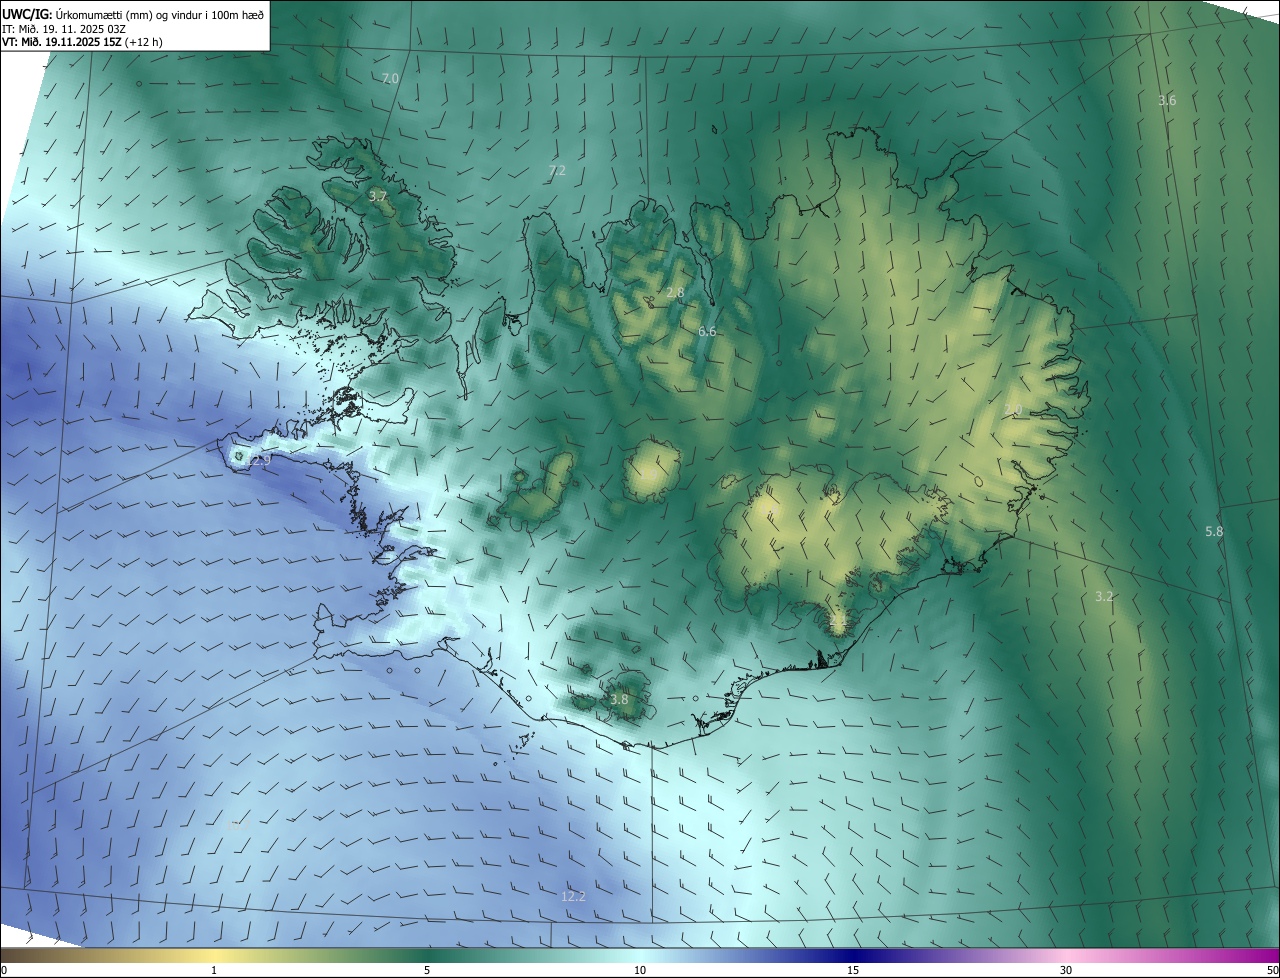The height and width of the screenshot is (978, 1280).
Task: Click the 0 tick on color scale
Action: coord(4,970)
